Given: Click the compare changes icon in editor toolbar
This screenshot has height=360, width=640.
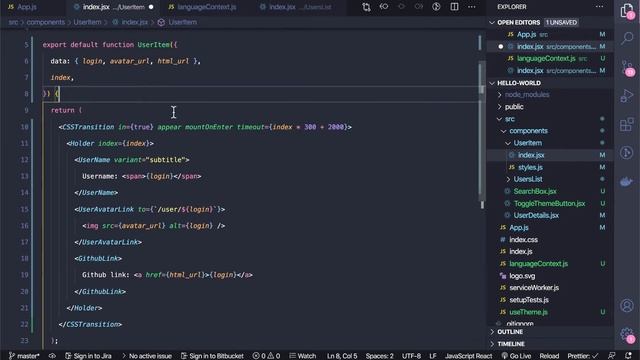Looking at the screenshot, I should coord(366,7).
